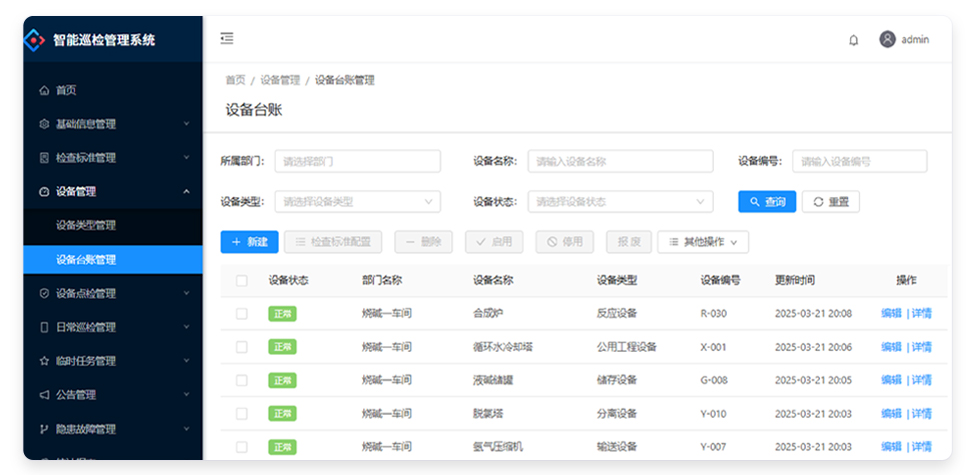Click the 首页 home icon in sidebar

pyautogui.click(x=44, y=91)
